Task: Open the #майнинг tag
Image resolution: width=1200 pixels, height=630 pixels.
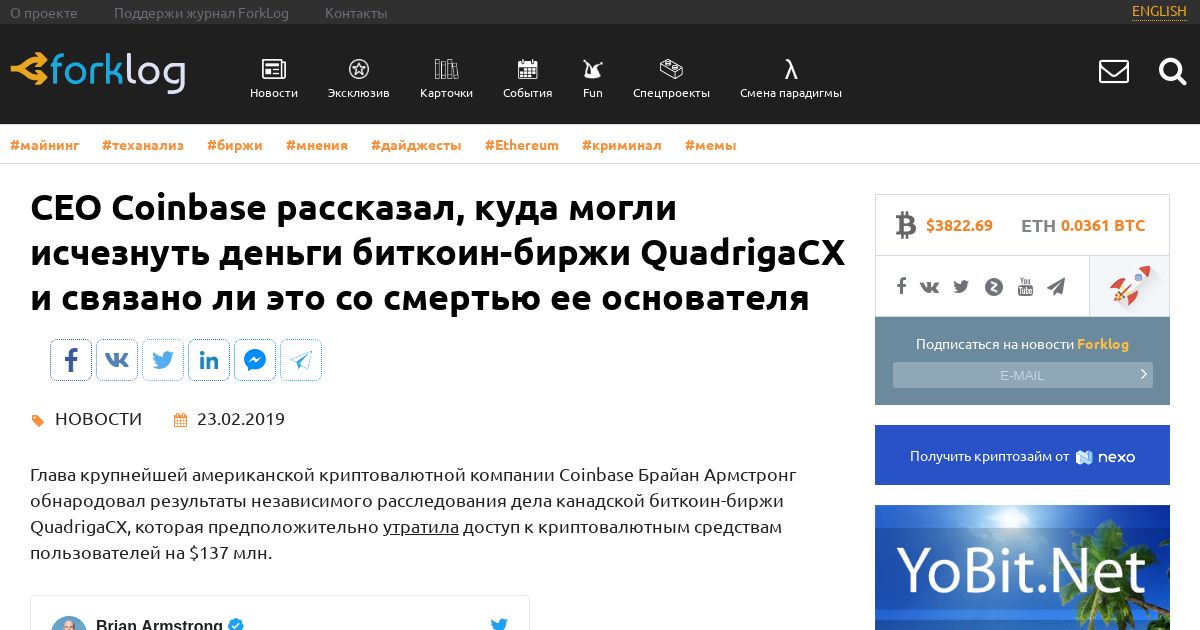Action: (x=45, y=145)
